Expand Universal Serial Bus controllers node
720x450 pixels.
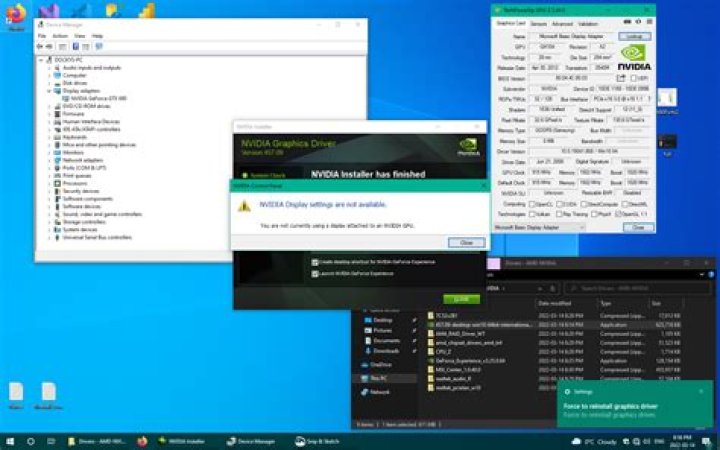coord(49,237)
